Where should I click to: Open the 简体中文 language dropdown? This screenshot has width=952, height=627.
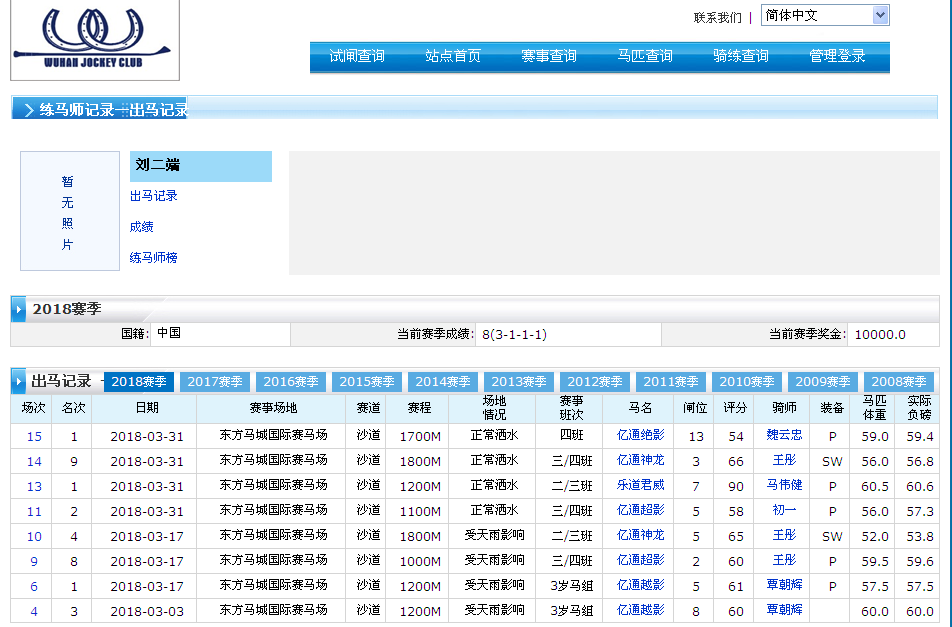pyautogui.click(x=824, y=16)
